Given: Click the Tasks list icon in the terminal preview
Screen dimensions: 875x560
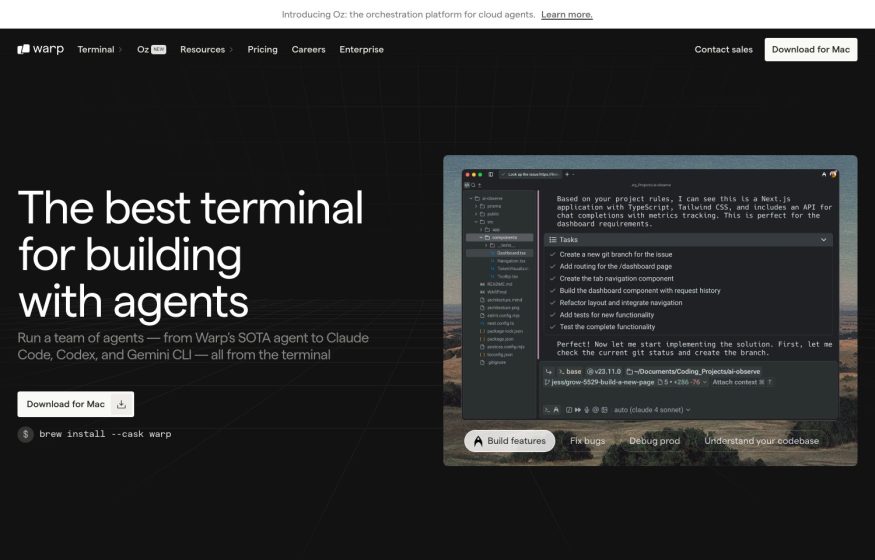Looking at the screenshot, I should 552,240.
